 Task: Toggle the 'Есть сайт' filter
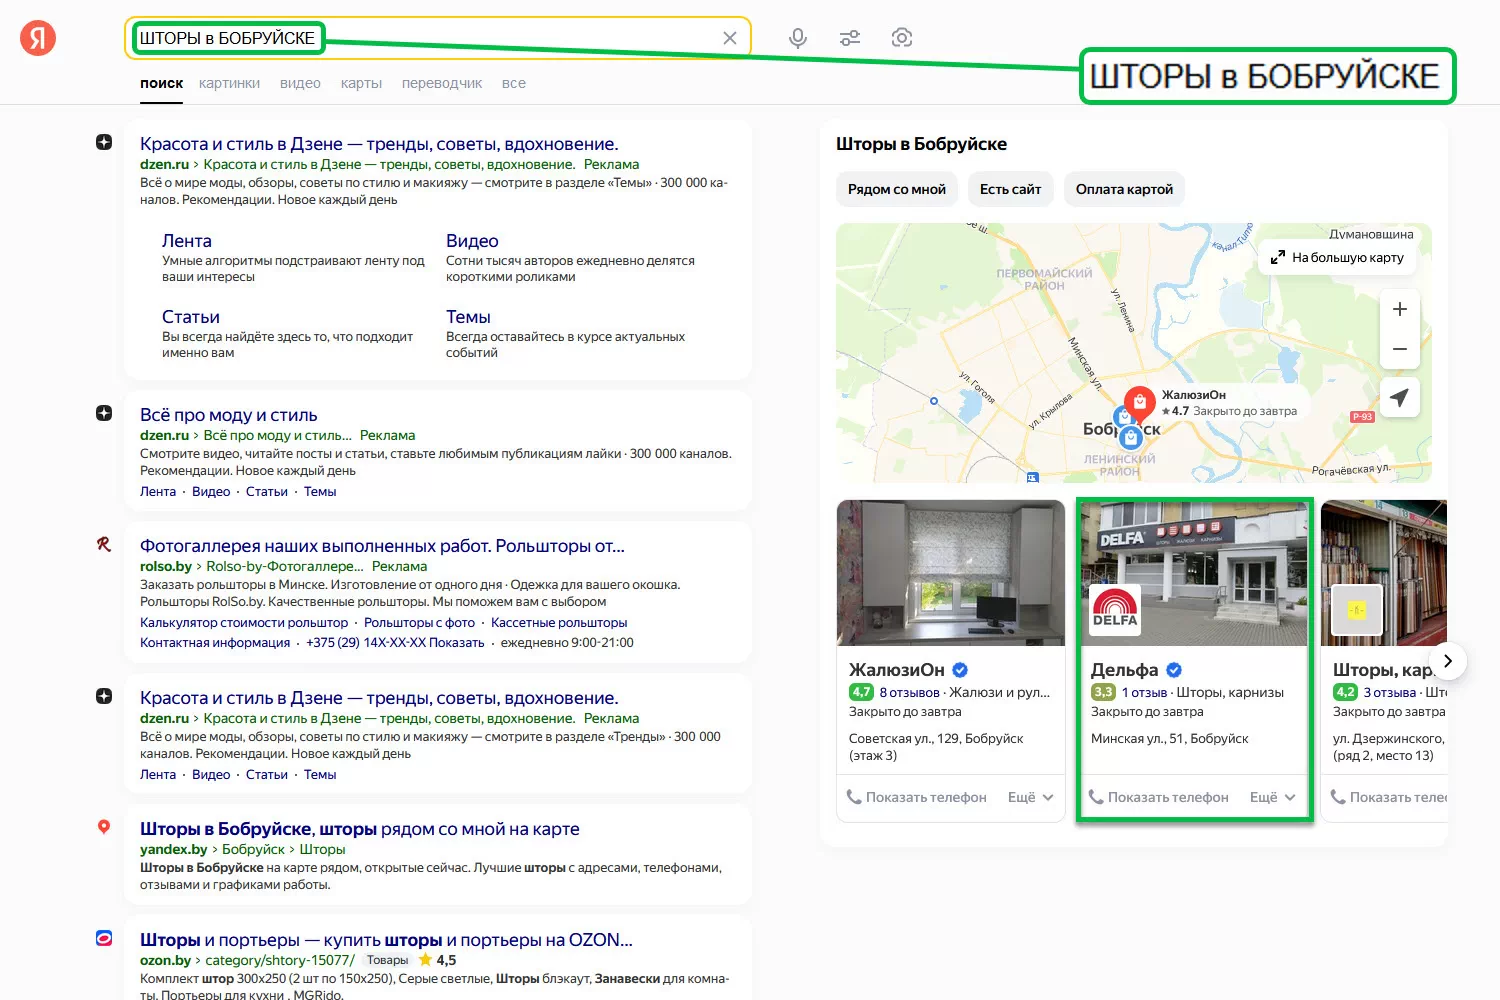coord(1010,189)
